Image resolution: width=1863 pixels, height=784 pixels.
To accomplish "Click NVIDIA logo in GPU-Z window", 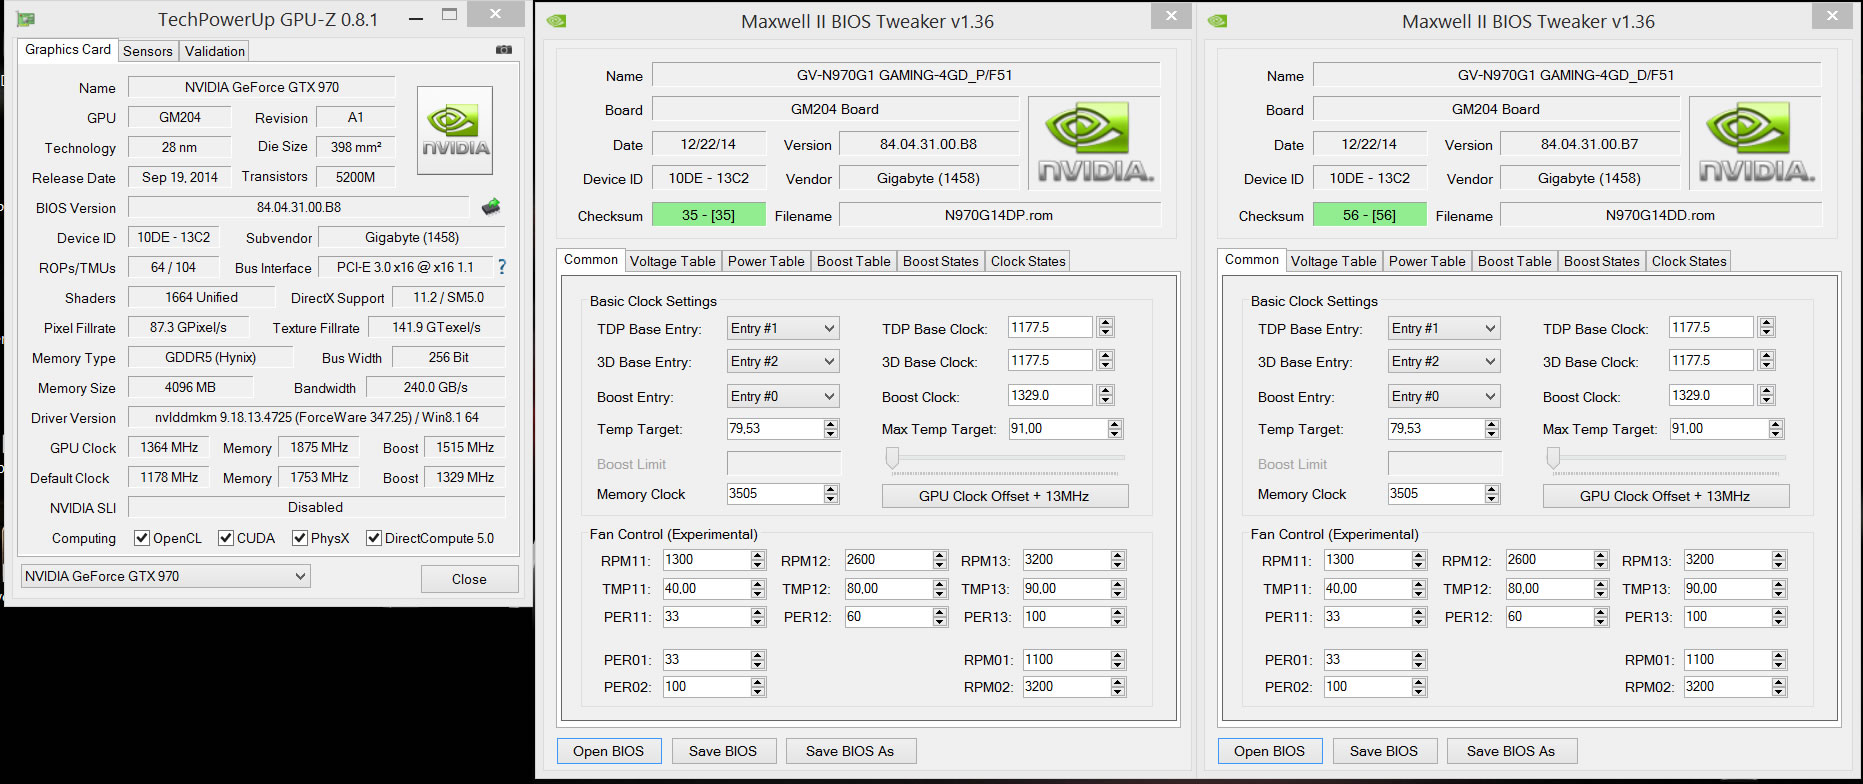I will point(455,131).
